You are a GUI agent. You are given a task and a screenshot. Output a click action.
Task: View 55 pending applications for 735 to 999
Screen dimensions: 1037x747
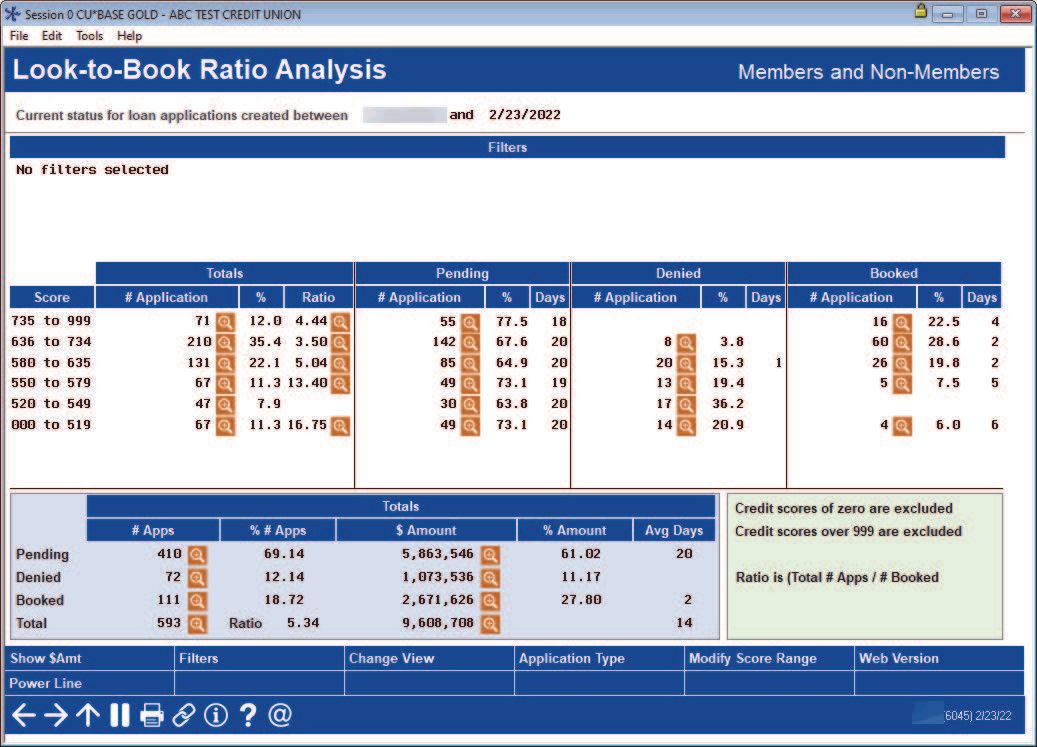click(470, 322)
